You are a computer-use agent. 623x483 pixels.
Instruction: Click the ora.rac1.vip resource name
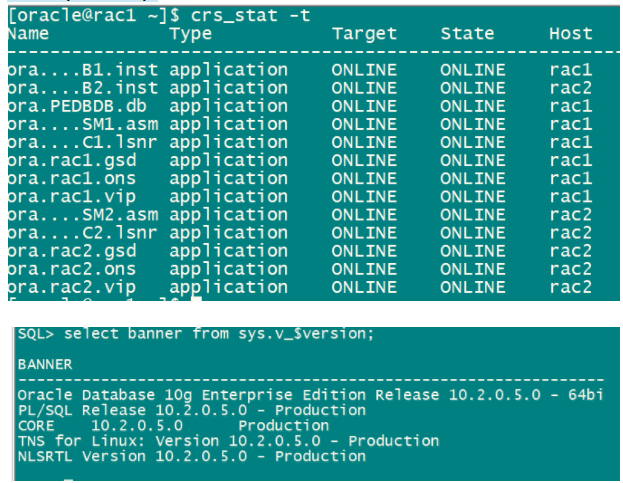point(72,197)
